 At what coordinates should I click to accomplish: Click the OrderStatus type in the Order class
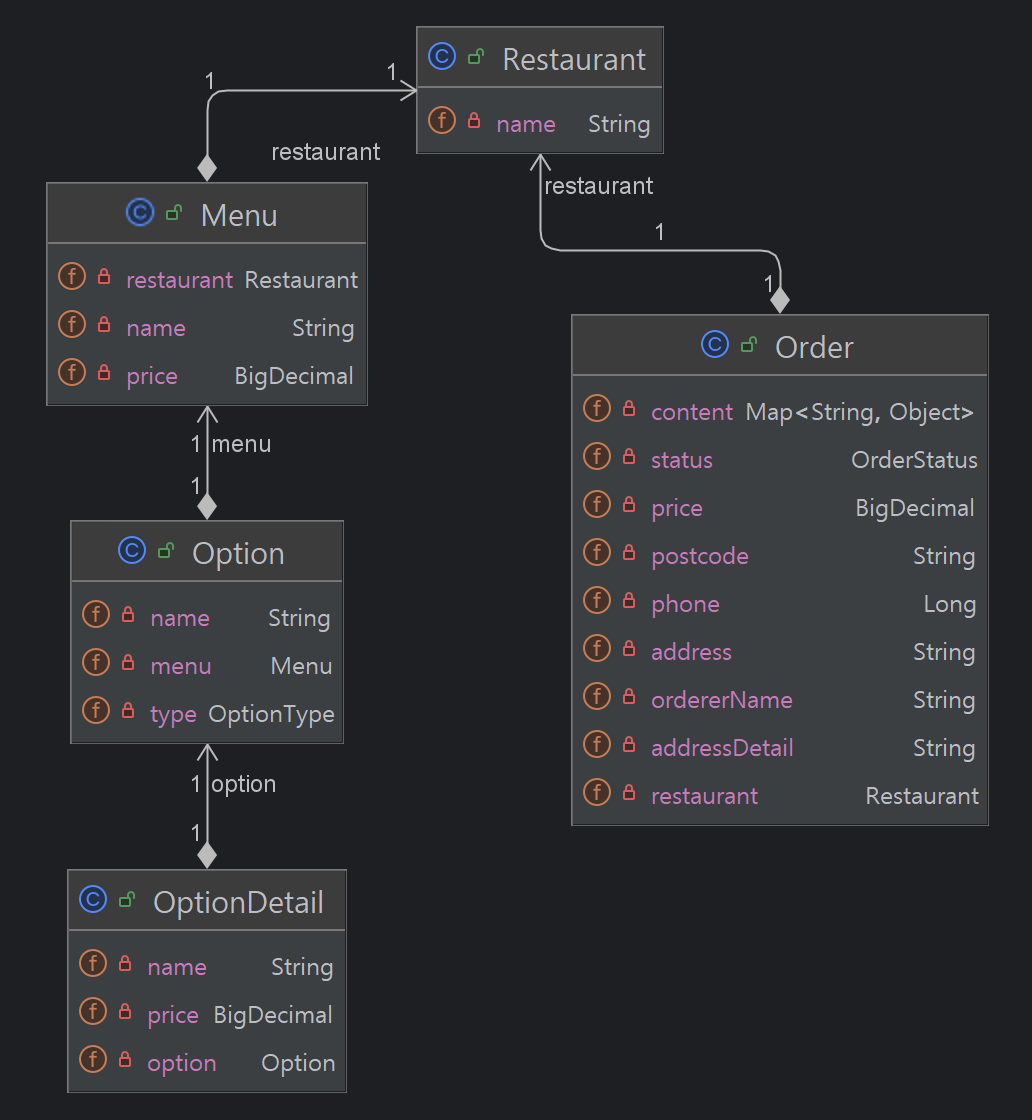[914, 460]
